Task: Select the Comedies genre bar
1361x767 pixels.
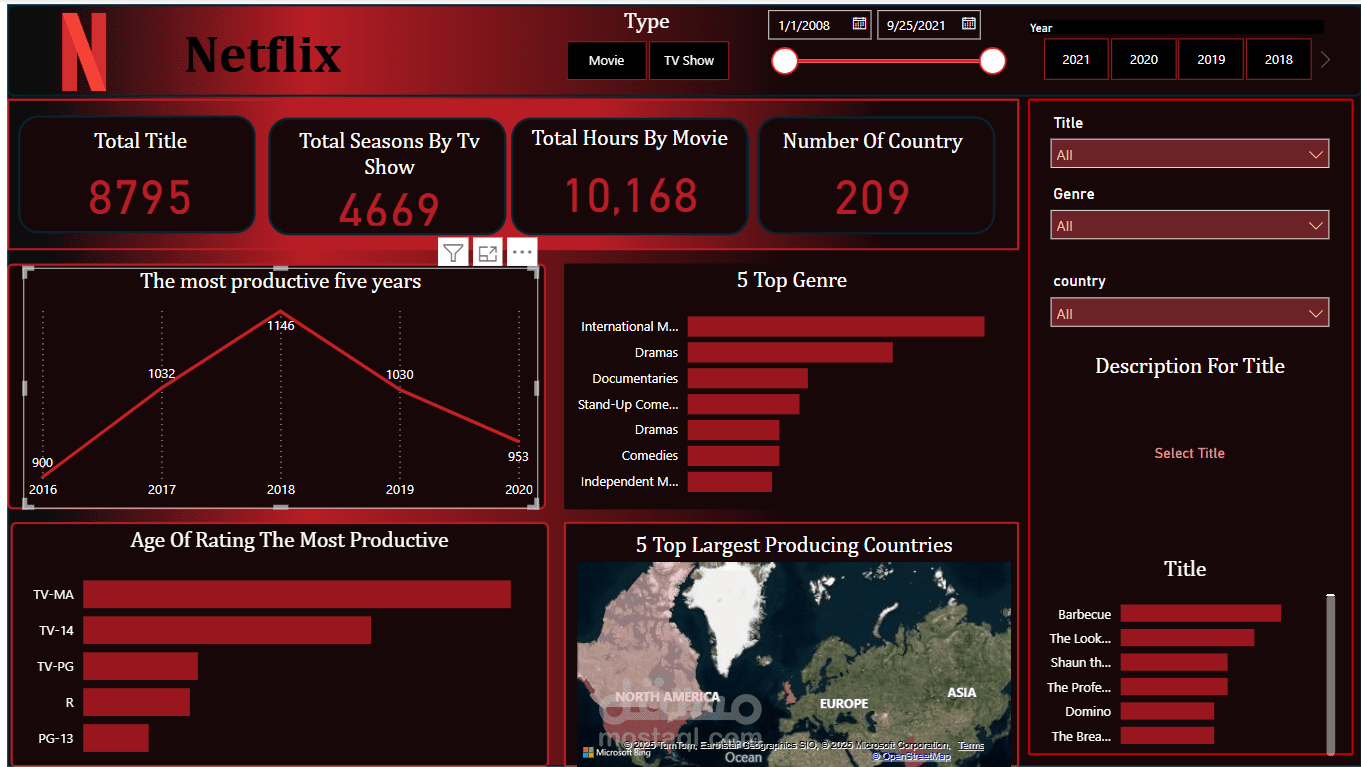Action: 733,456
